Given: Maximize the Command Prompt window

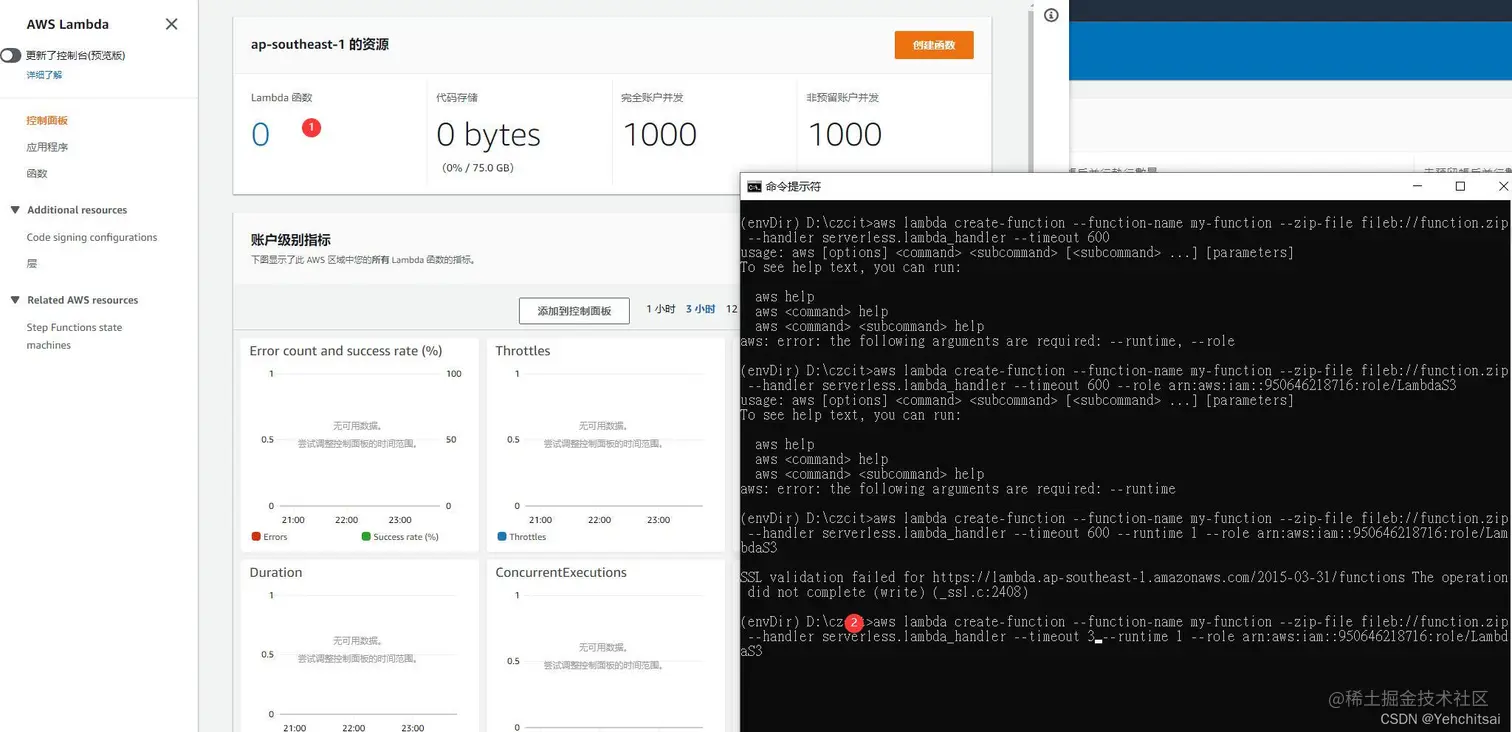Looking at the screenshot, I should coord(1460,186).
